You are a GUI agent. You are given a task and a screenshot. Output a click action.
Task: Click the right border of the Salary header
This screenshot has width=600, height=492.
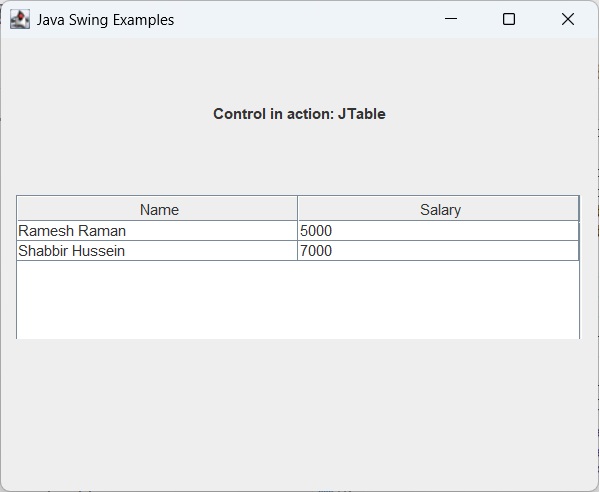pos(578,209)
